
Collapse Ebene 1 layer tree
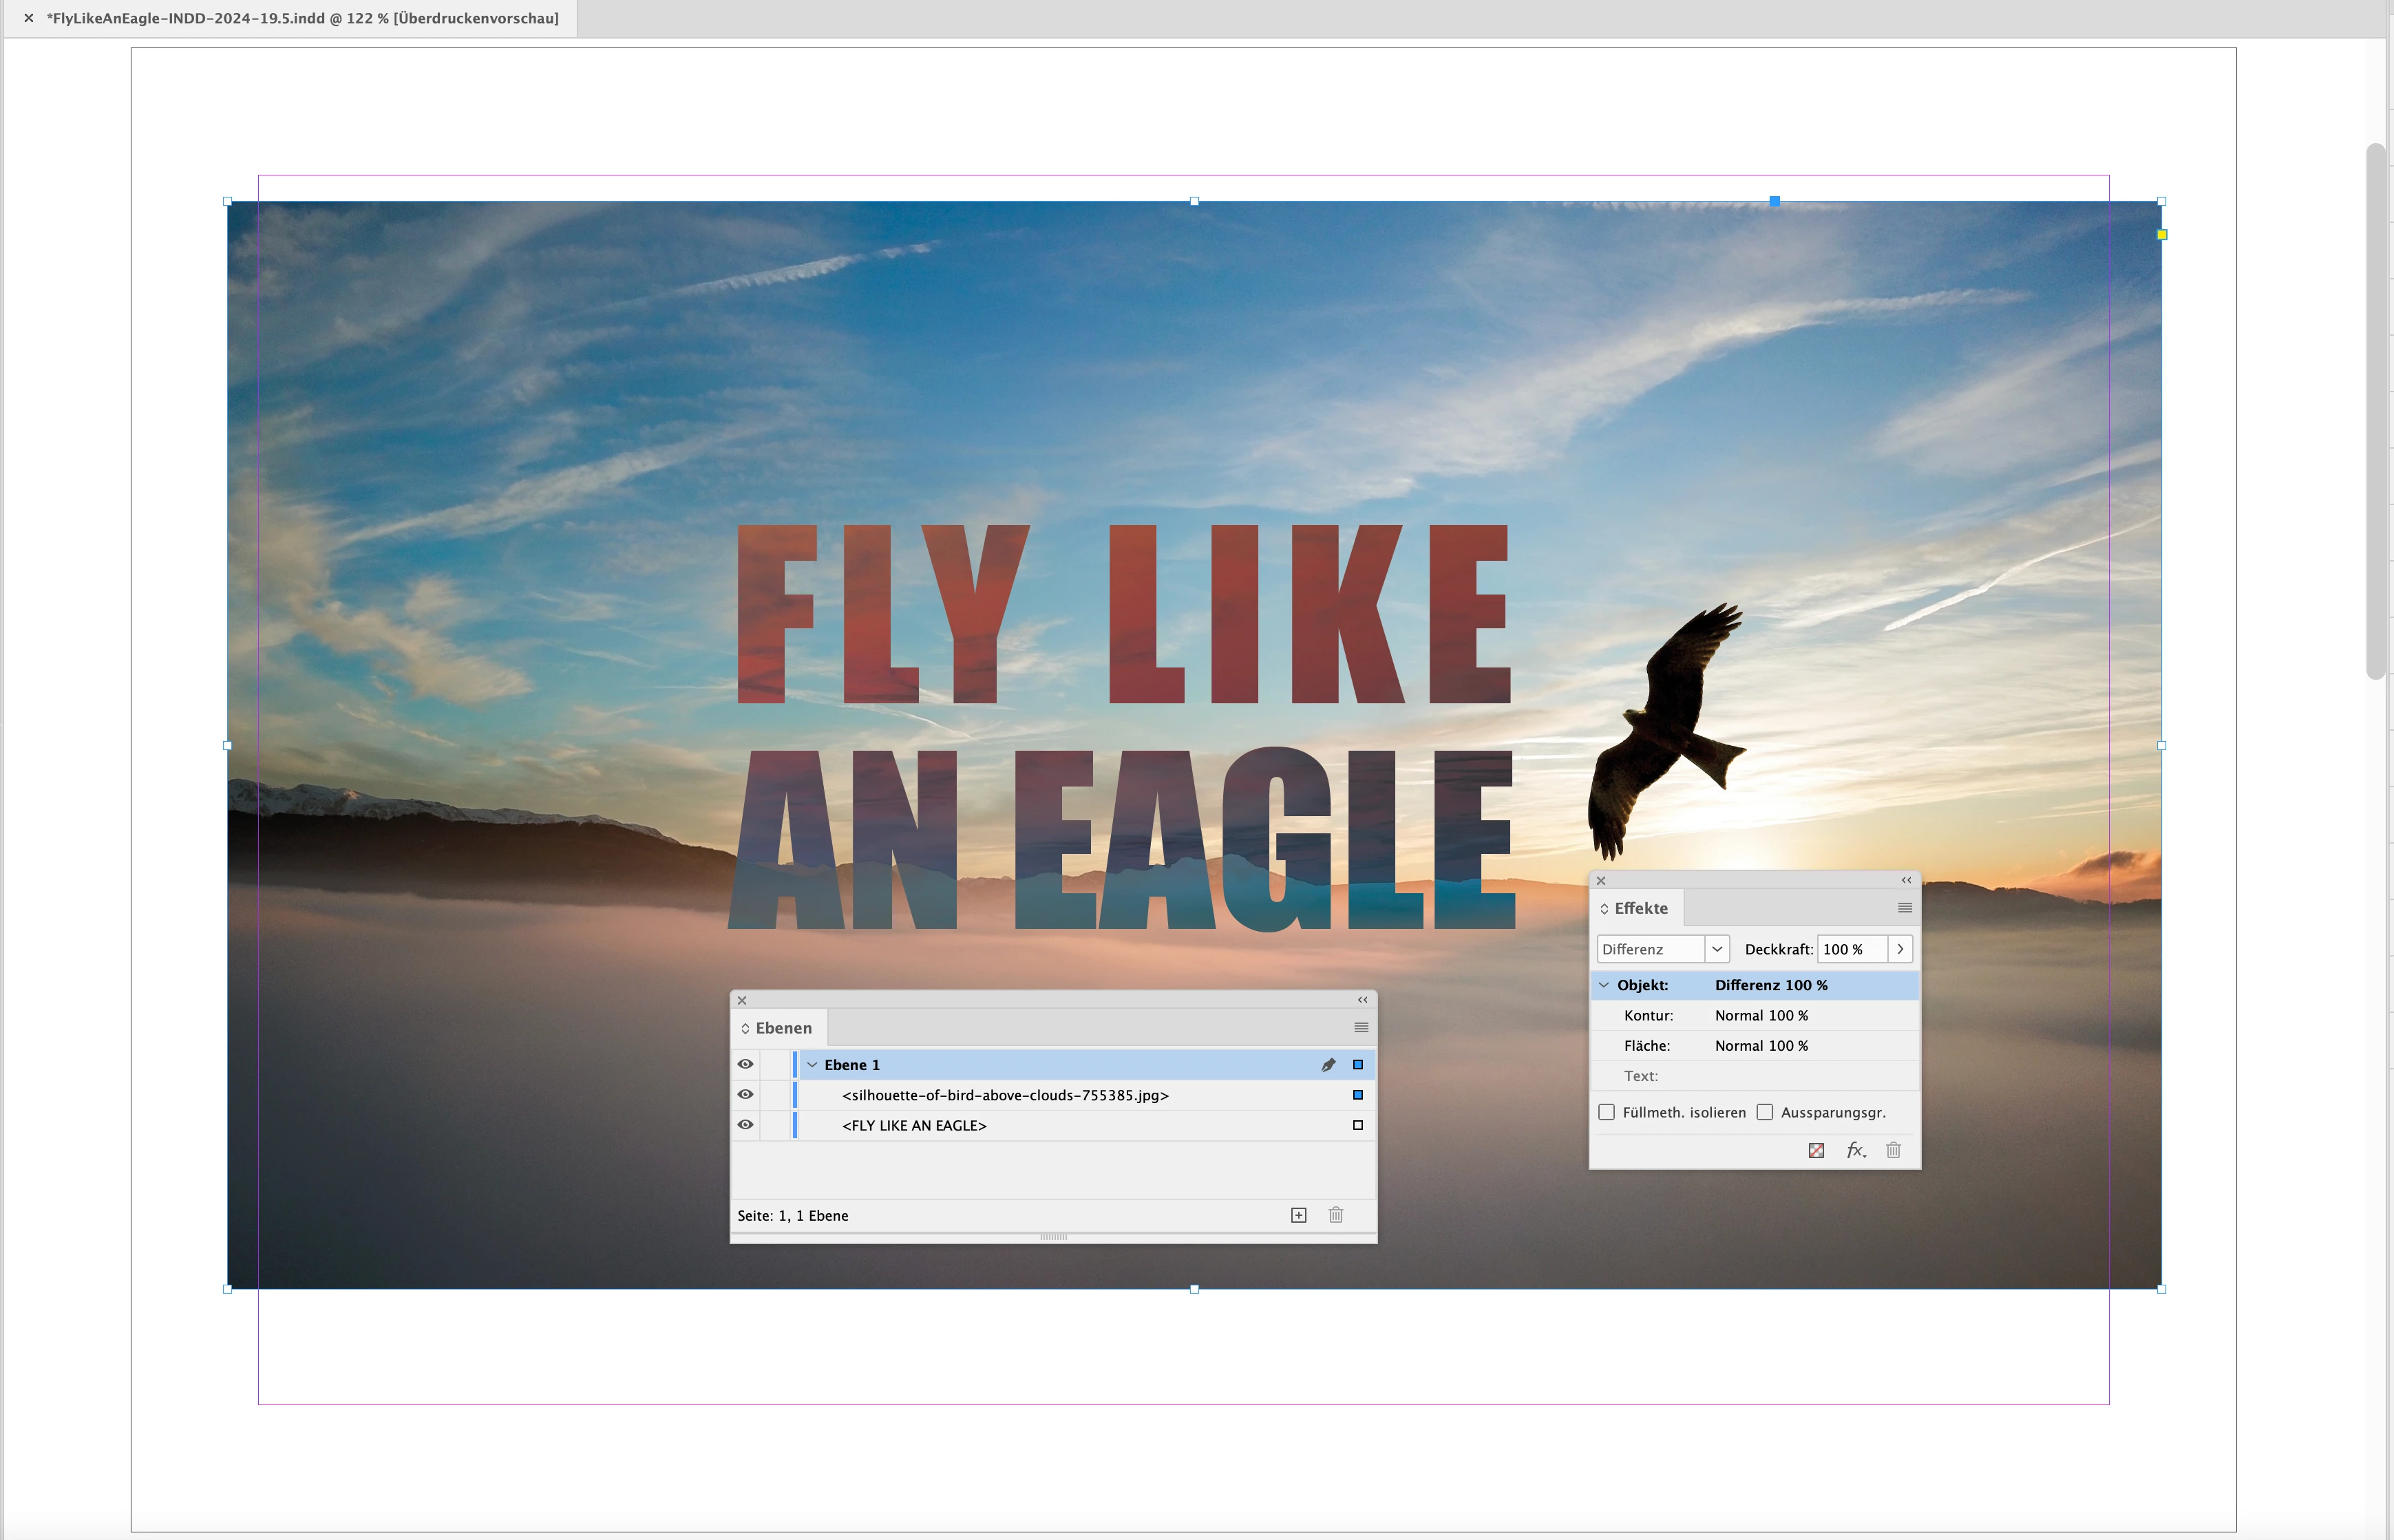click(812, 1065)
